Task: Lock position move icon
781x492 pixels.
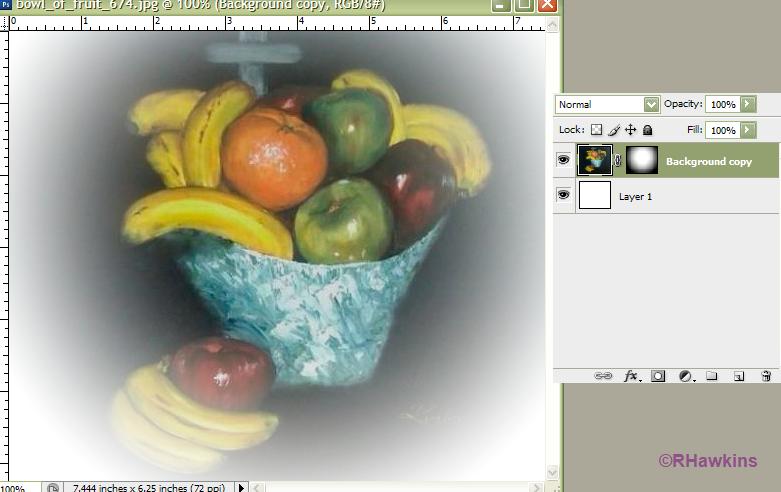Action: [631, 130]
